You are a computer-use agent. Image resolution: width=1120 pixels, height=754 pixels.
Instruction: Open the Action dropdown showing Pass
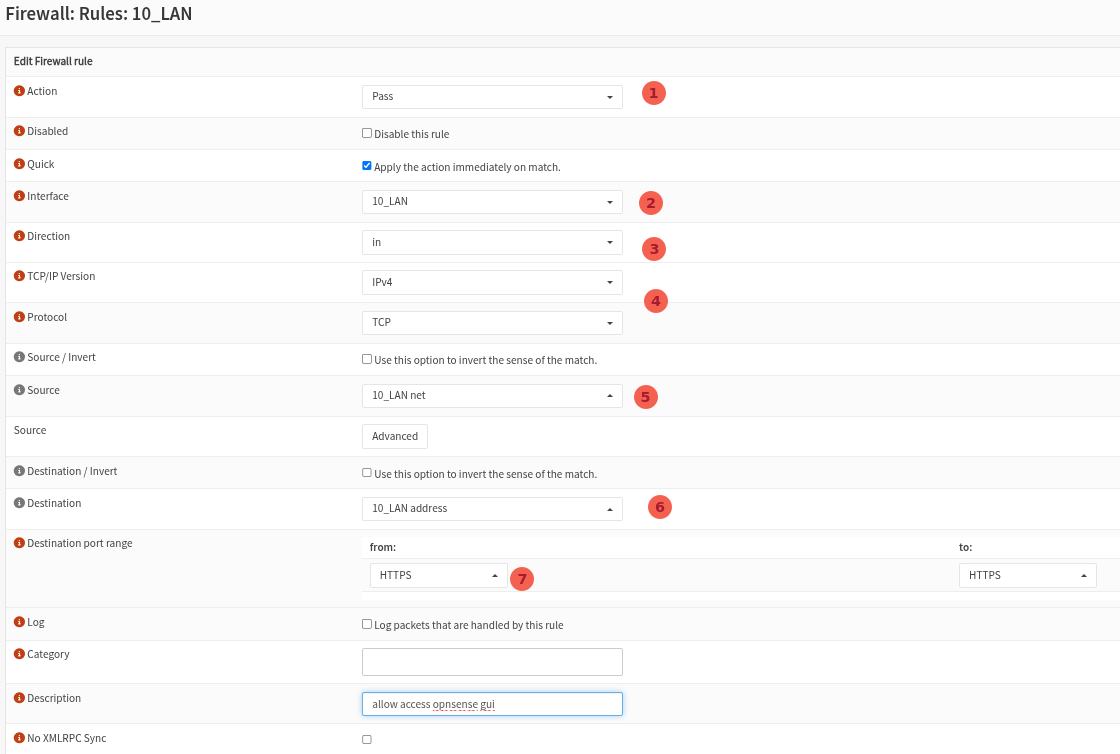[x=492, y=96]
